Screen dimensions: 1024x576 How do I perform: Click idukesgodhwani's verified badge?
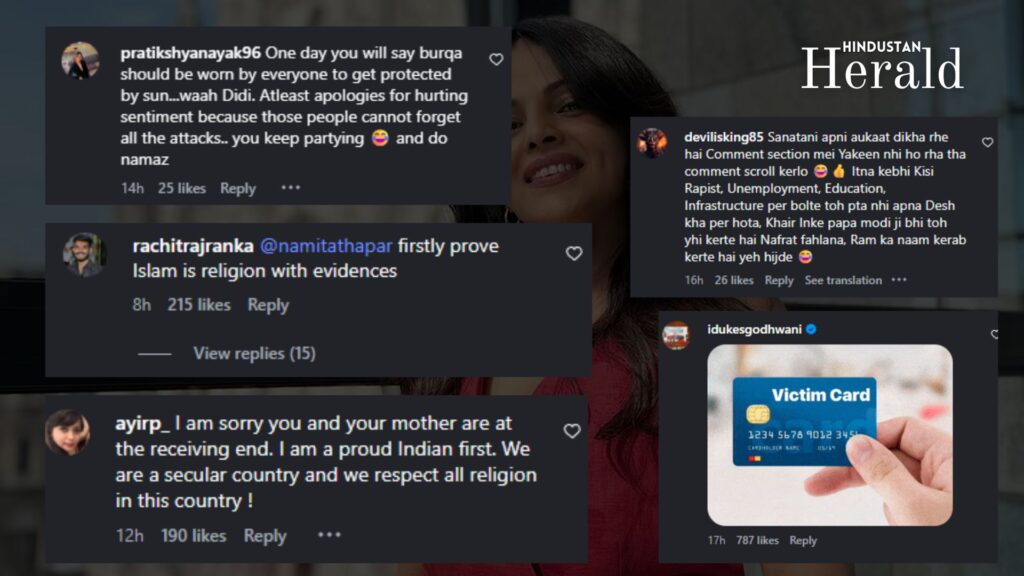(811, 329)
